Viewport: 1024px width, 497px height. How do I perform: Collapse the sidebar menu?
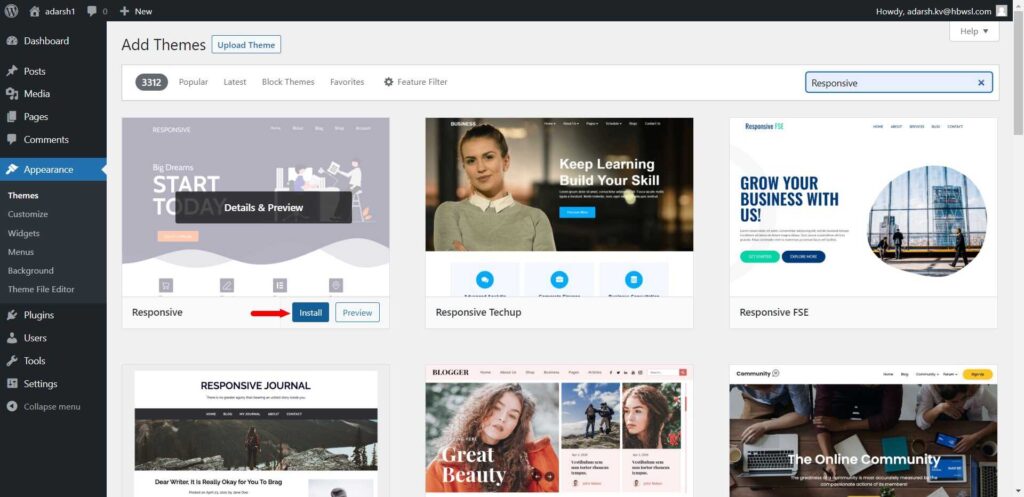(x=53, y=406)
